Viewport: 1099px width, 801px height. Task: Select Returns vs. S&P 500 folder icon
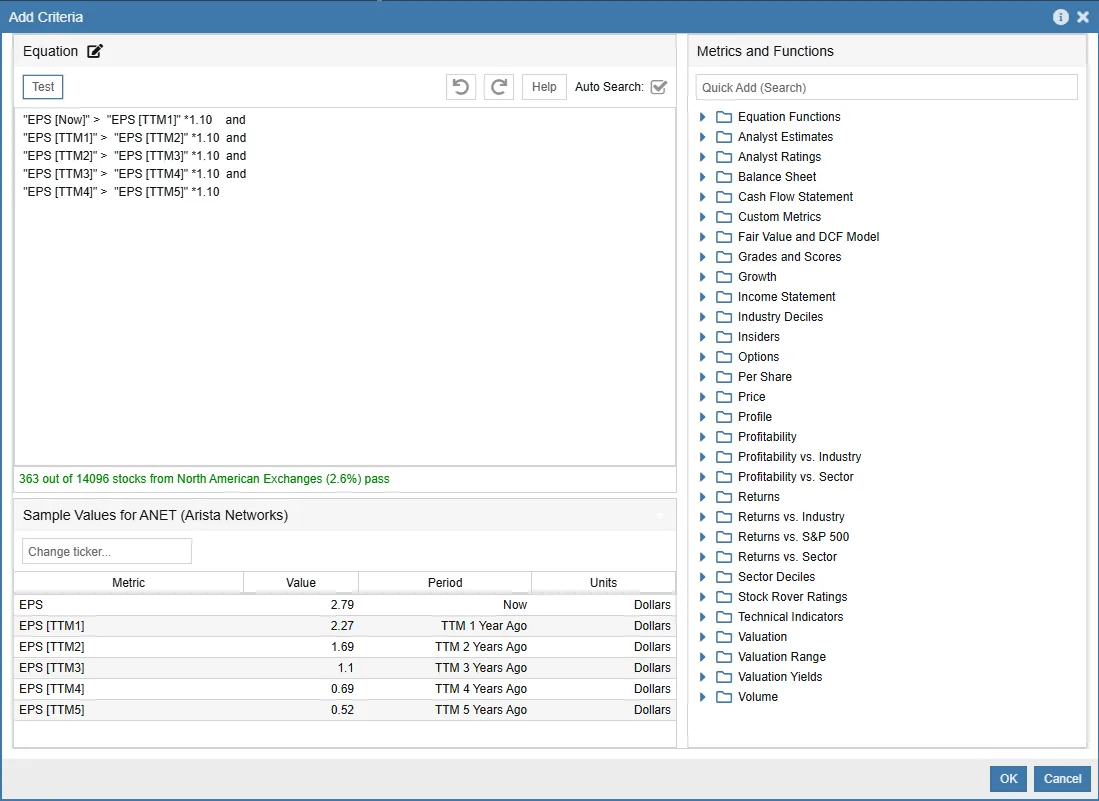pyautogui.click(x=724, y=537)
